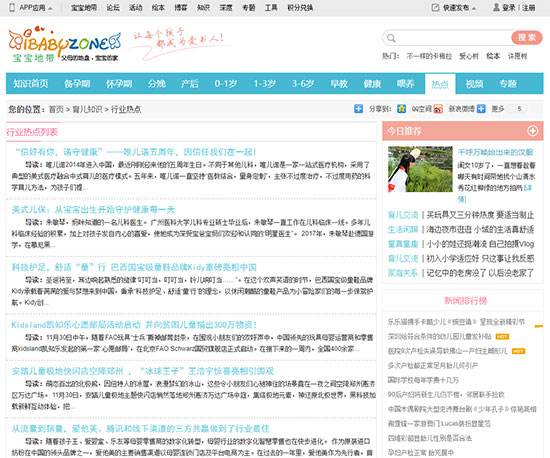The image size is (550, 458).
Task: Click hot keyword 不一样的卡梅拉
Action: (429, 56)
